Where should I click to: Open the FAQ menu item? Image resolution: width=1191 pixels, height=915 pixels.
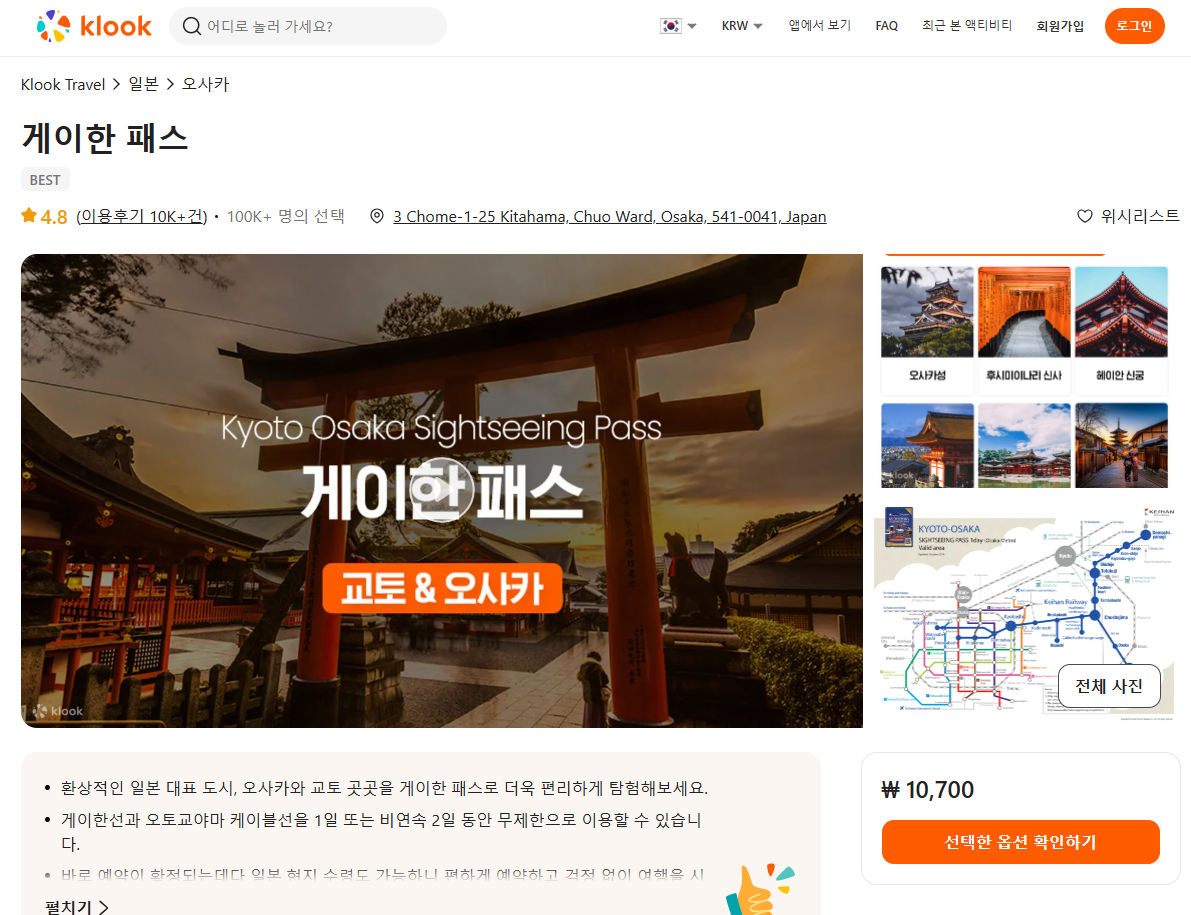pyautogui.click(x=886, y=26)
